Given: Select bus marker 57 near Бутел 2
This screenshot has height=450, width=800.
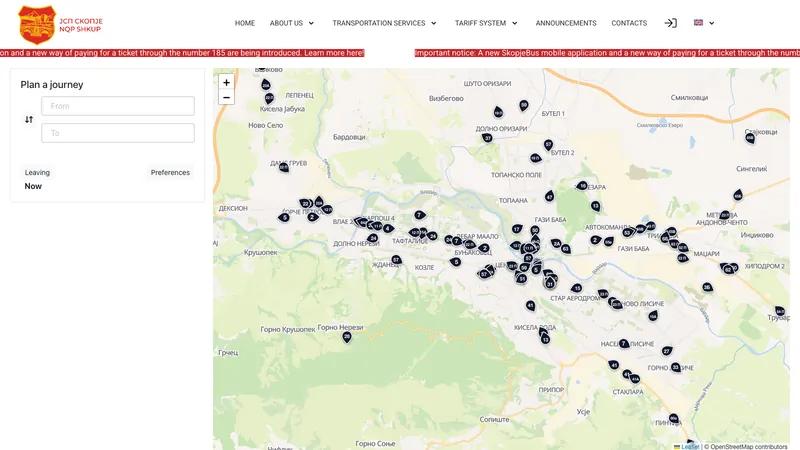Looking at the screenshot, I should click(548, 145).
